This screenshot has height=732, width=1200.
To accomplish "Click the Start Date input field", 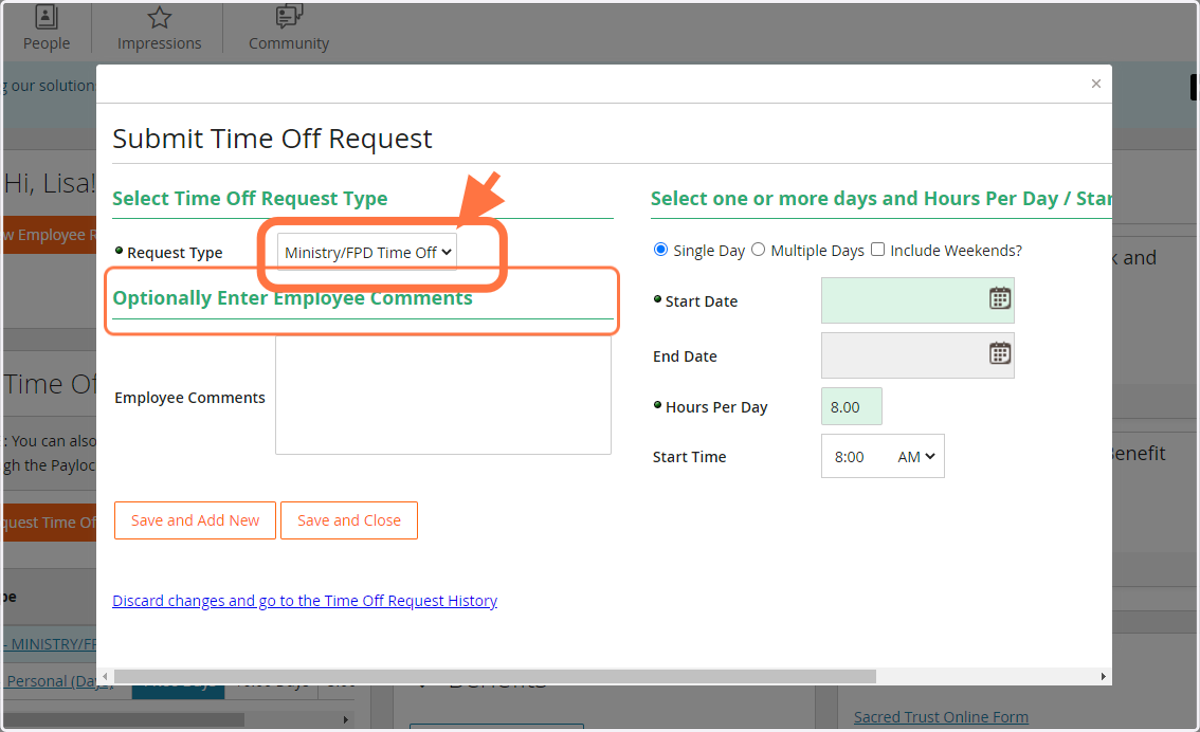I will tap(918, 300).
